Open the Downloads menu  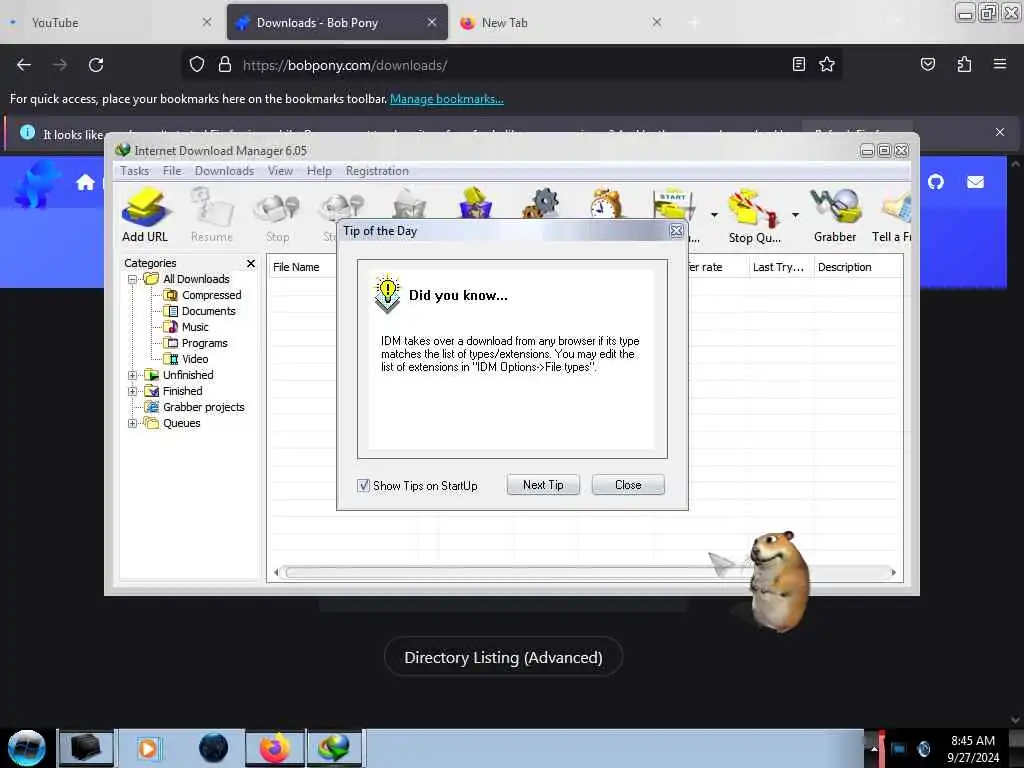pyautogui.click(x=224, y=170)
